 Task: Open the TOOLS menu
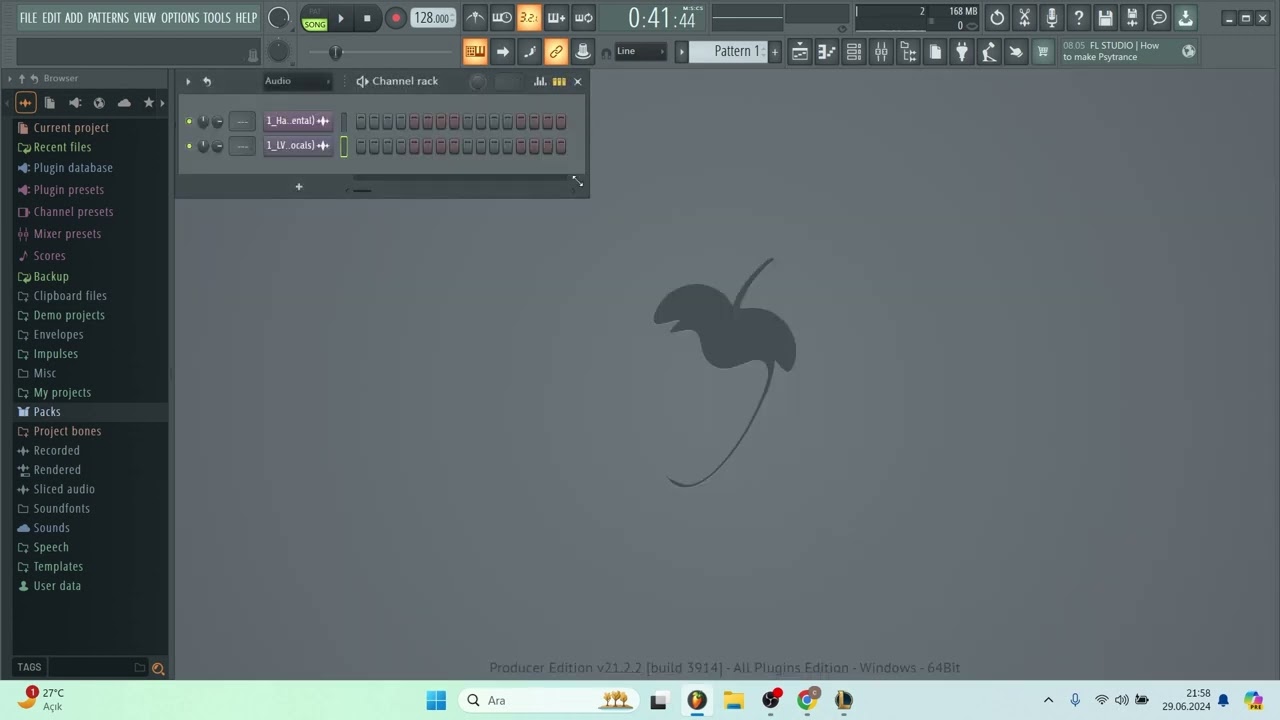point(217,18)
